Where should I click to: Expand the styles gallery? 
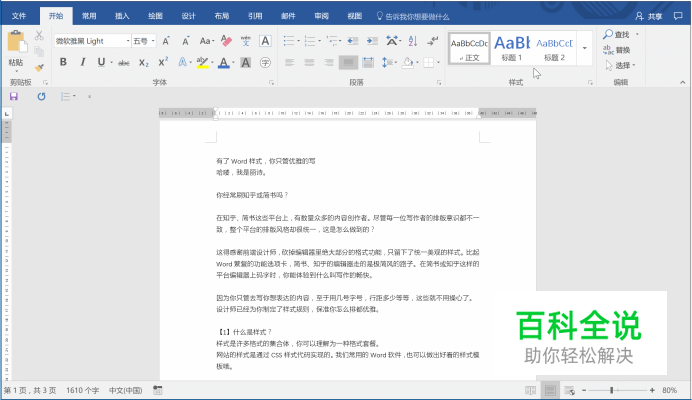click(585, 49)
